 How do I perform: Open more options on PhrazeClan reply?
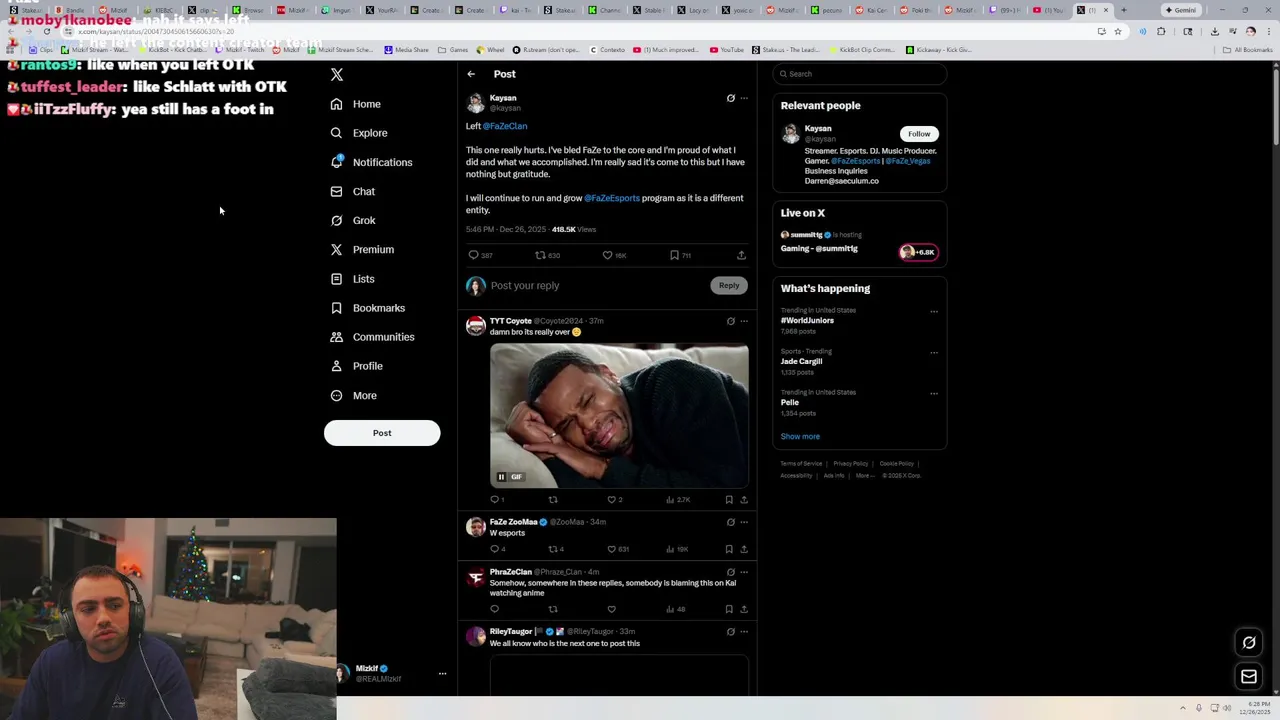pyautogui.click(x=744, y=572)
